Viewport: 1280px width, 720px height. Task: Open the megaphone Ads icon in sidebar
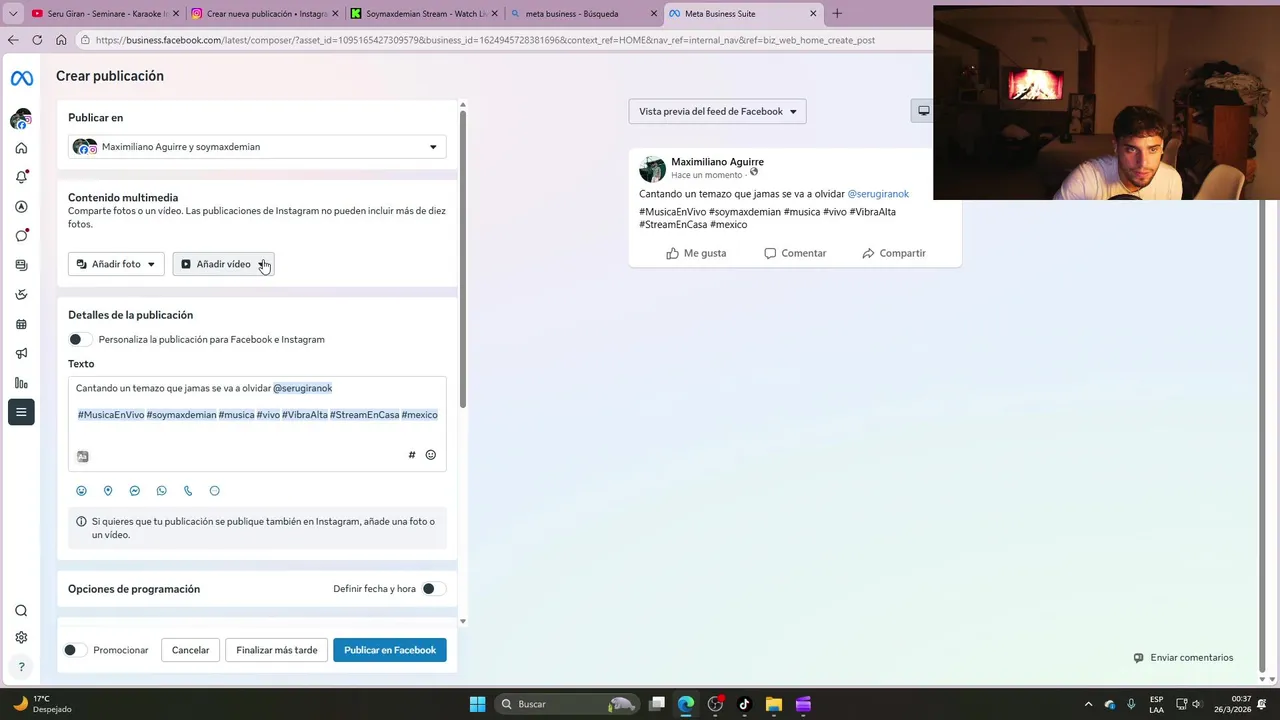(x=21, y=353)
